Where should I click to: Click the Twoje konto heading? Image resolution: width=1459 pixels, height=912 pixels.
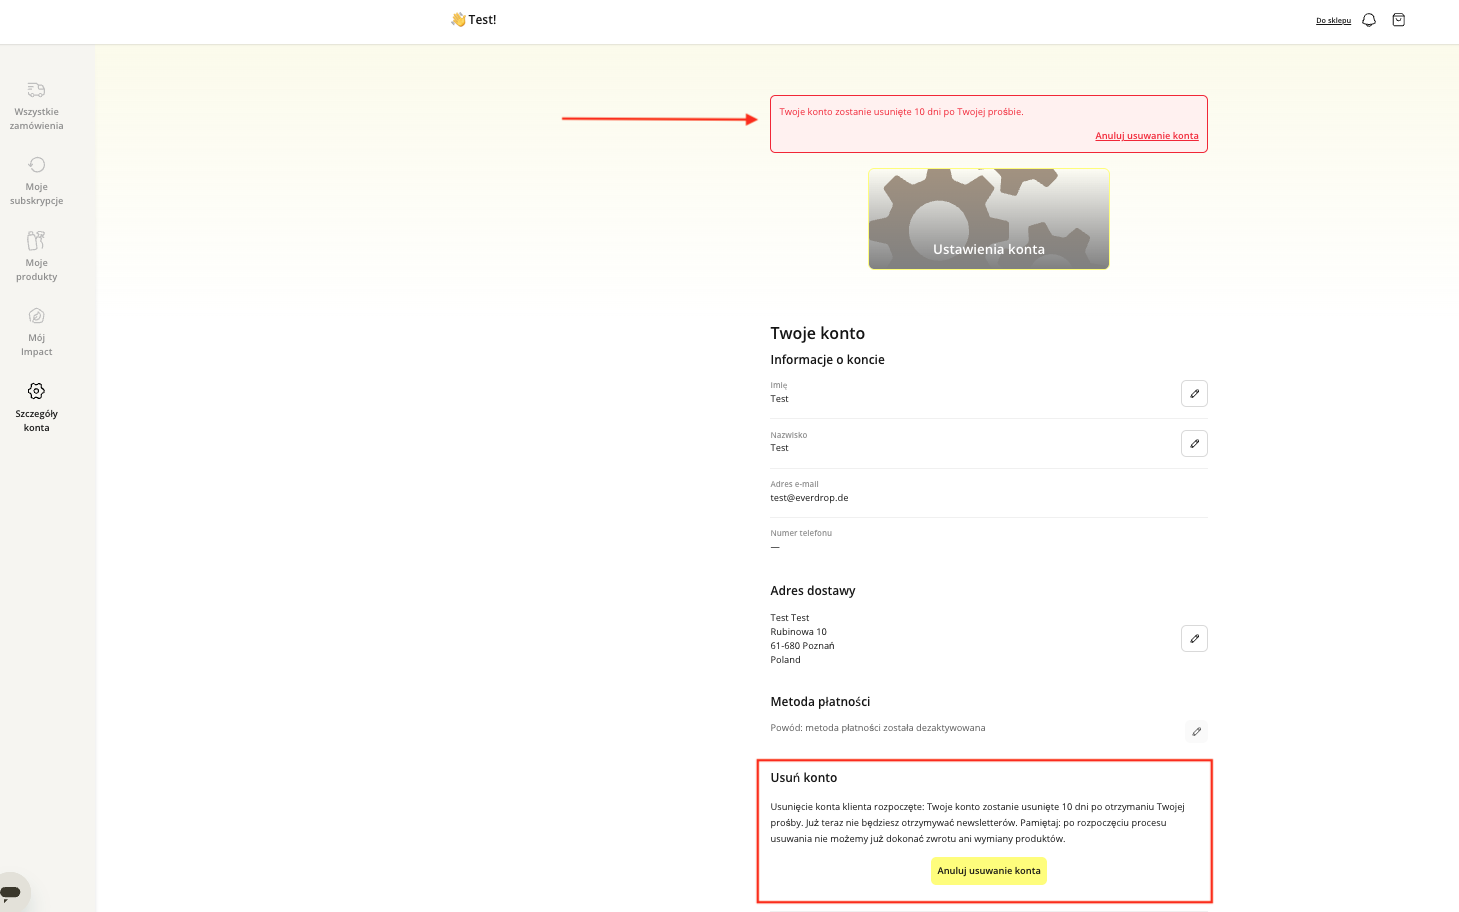(818, 333)
